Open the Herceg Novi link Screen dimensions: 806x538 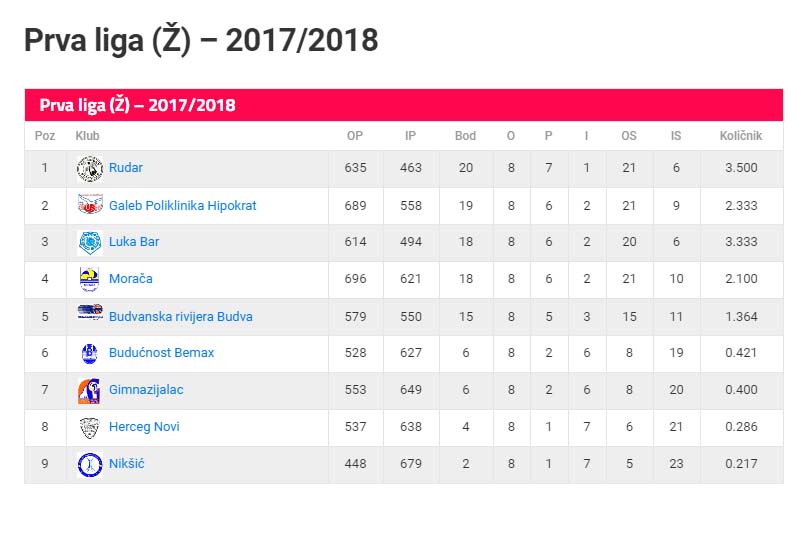(x=144, y=426)
